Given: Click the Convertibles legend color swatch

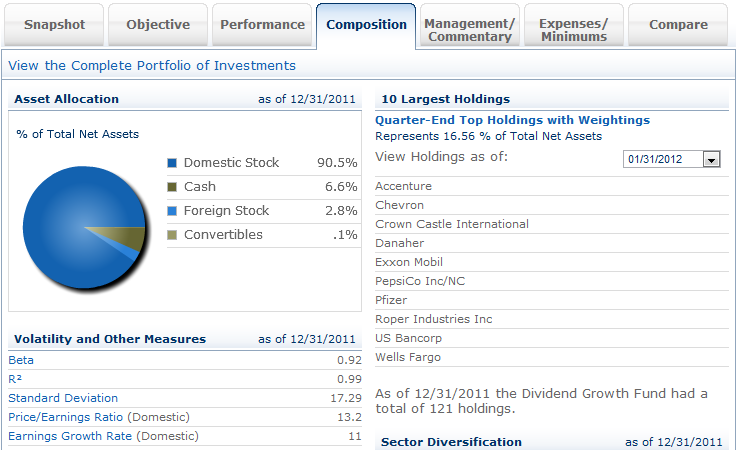Looking at the screenshot, I should pyautogui.click(x=172, y=235).
